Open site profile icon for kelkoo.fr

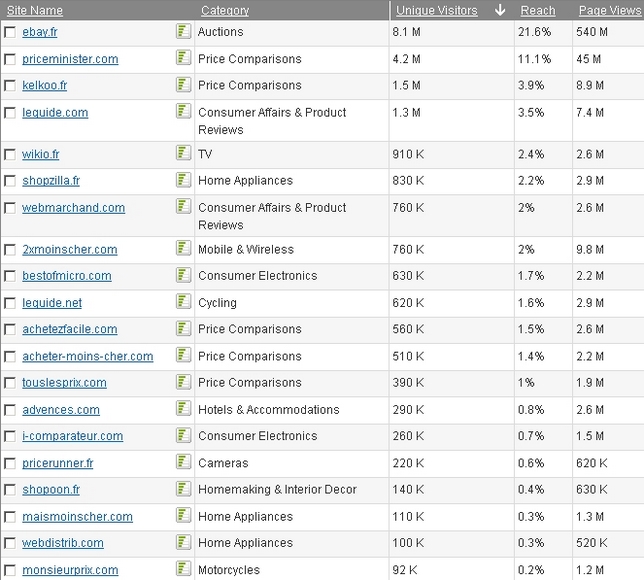coord(183,85)
